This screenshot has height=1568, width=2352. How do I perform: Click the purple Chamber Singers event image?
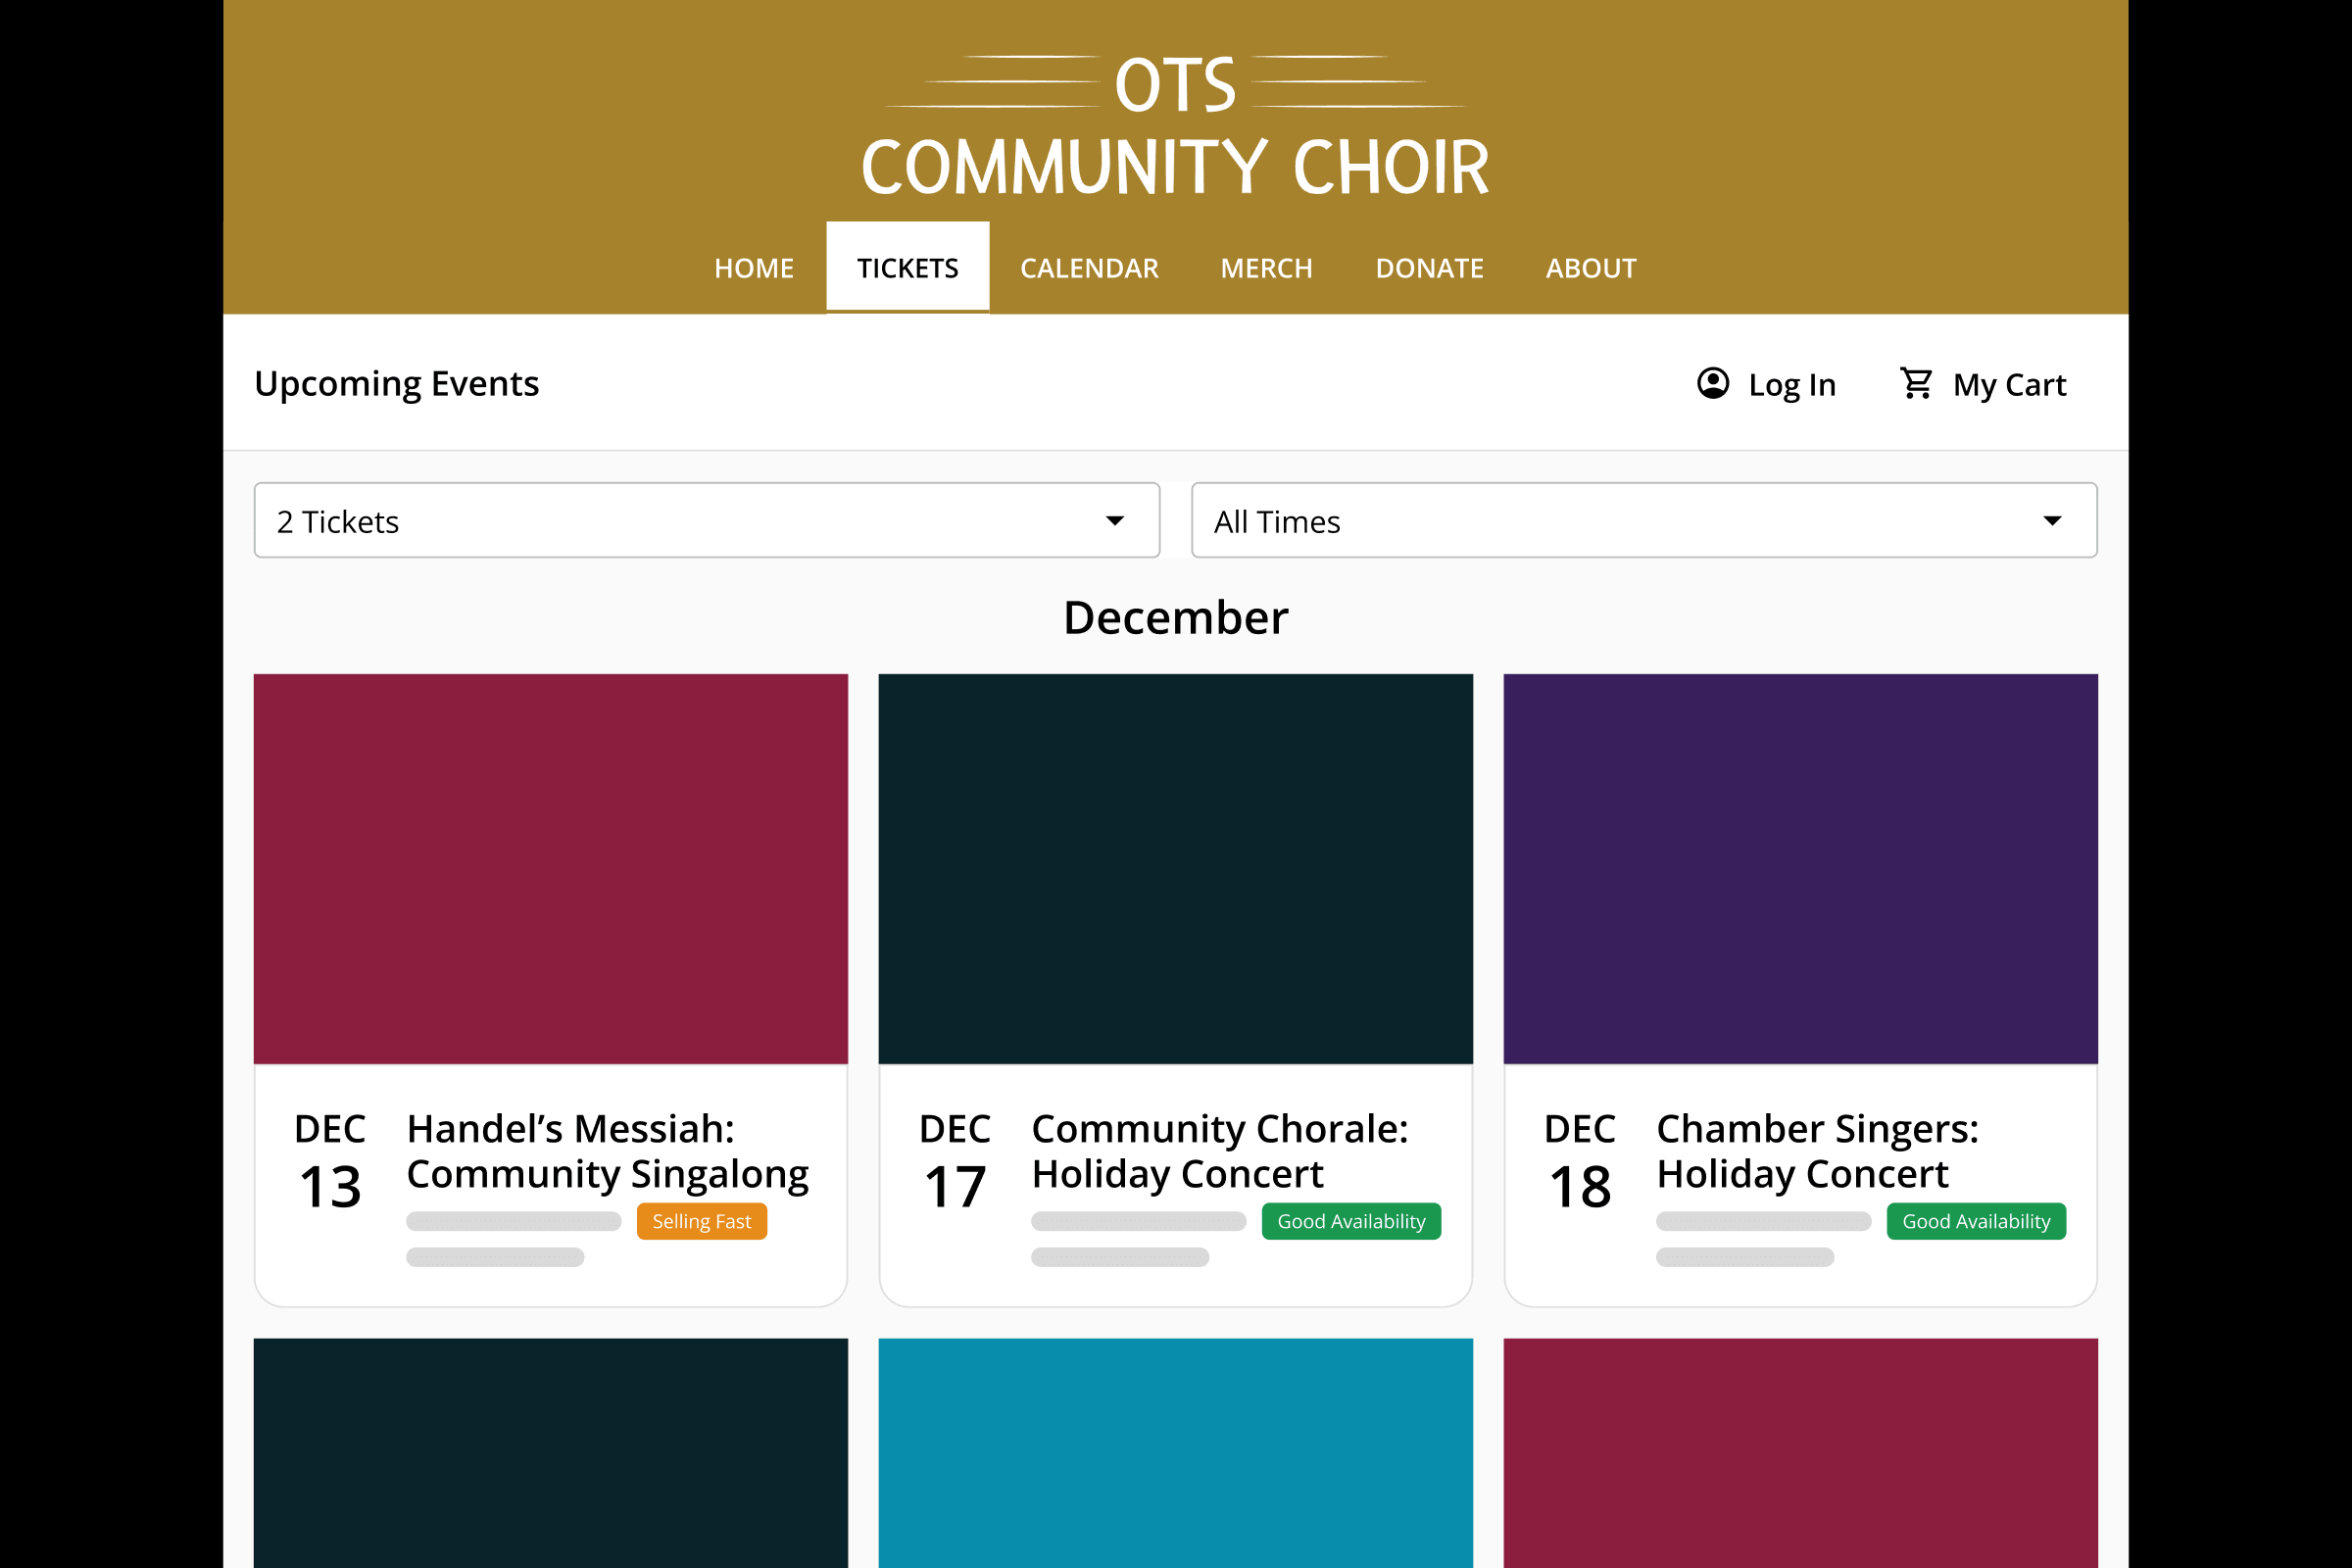point(1801,869)
